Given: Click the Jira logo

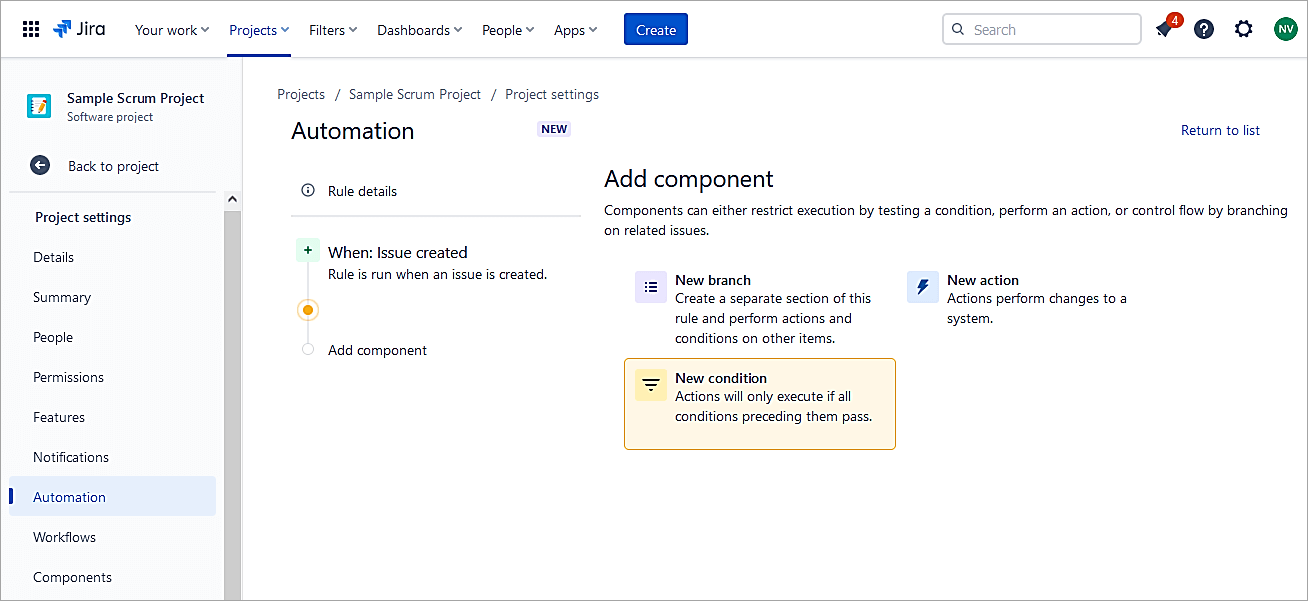Looking at the screenshot, I should pyautogui.click(x=79, y=29).
